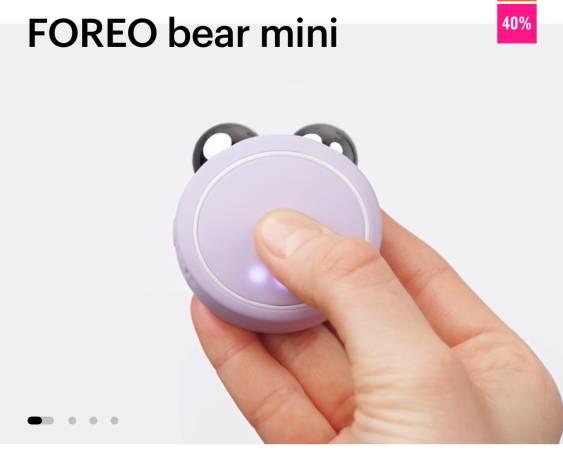Viewport: 563px width, 460px height.
Task: Click the pink 40% discount badge
Action: [517, 24]
